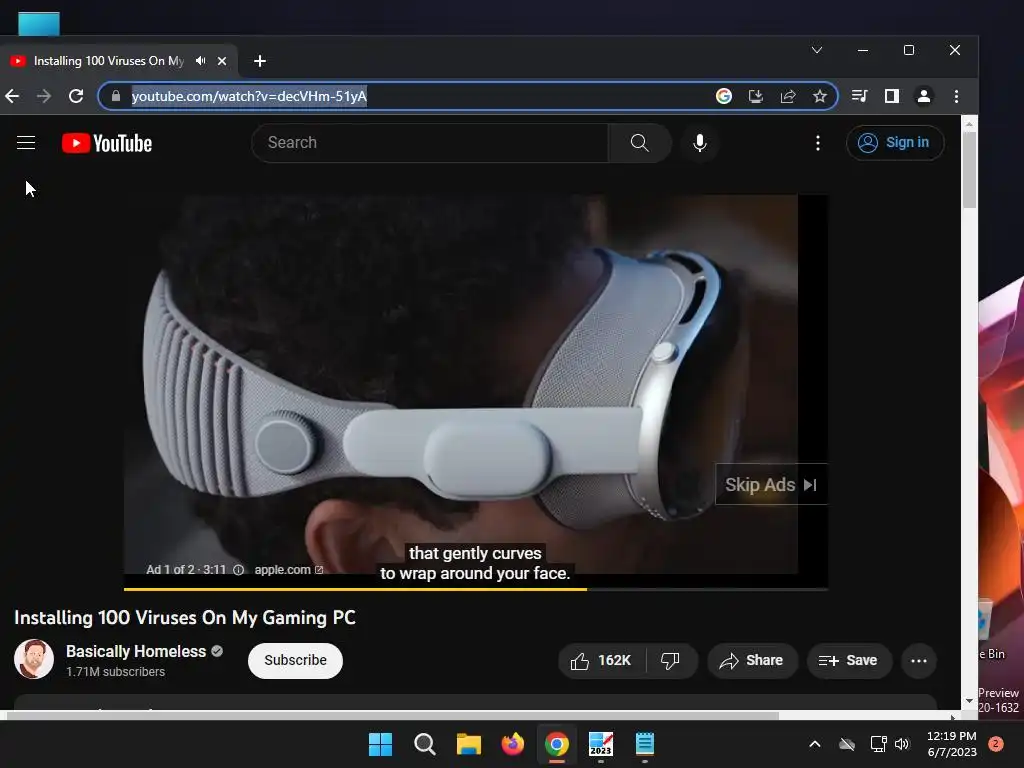Dislike the video with thumbs down
Image resolution: width=1024 pixels, height=768 pixels.
tap(671, 660)
